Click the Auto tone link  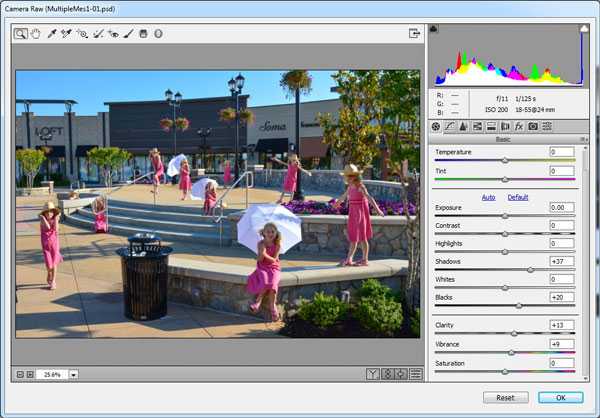pyautogui.click(x=489, y=197)
